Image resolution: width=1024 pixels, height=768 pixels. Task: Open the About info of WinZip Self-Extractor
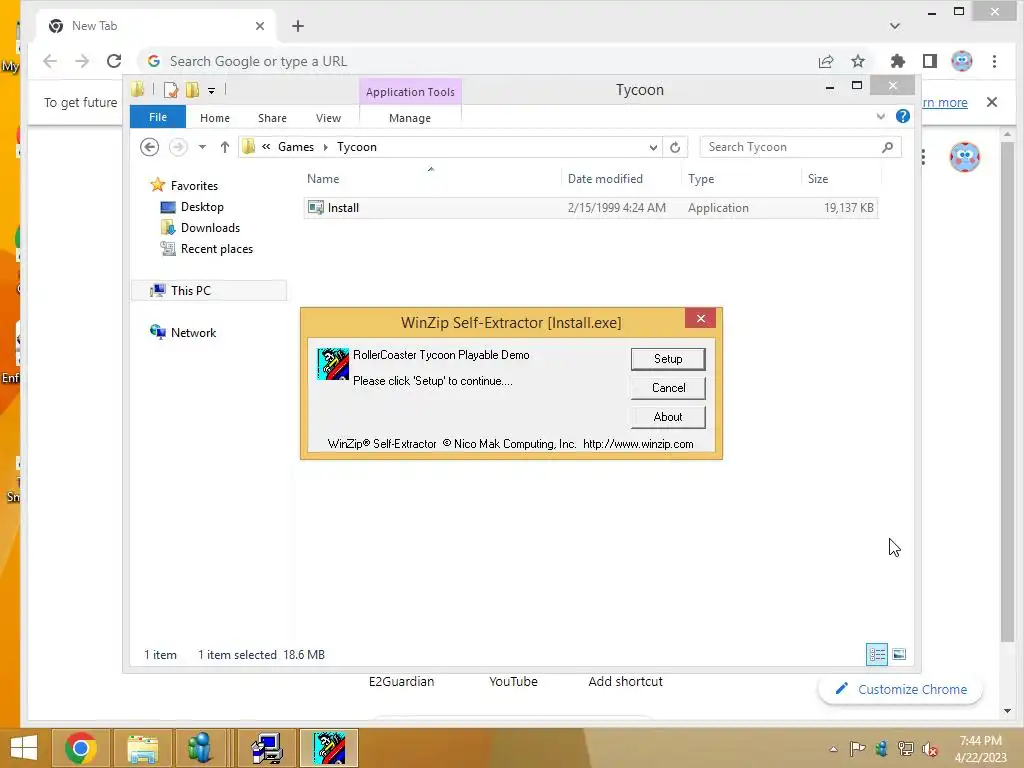pyautogui.click(x=667, y=417)
